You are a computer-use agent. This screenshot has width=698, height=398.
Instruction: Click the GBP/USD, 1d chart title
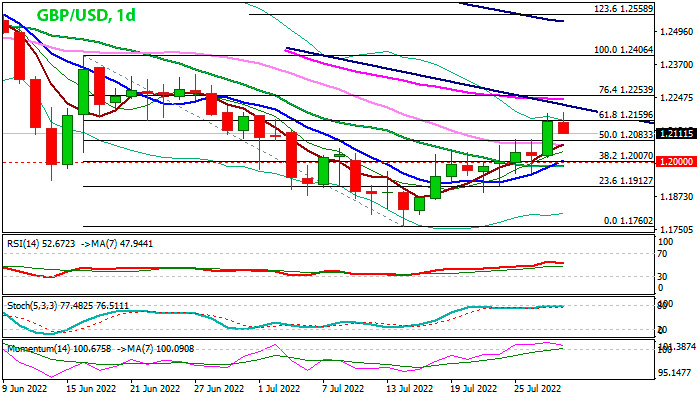(x=86, y=15)
